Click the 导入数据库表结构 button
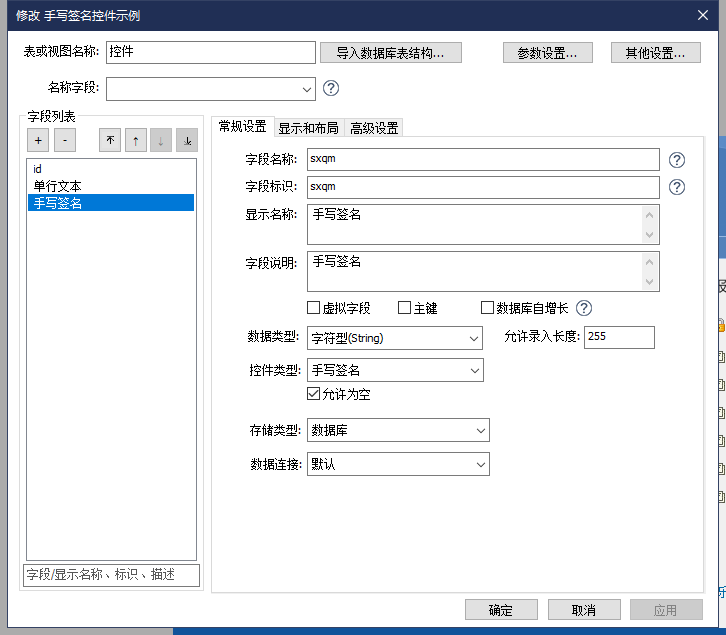 click(x=391, y=53)
